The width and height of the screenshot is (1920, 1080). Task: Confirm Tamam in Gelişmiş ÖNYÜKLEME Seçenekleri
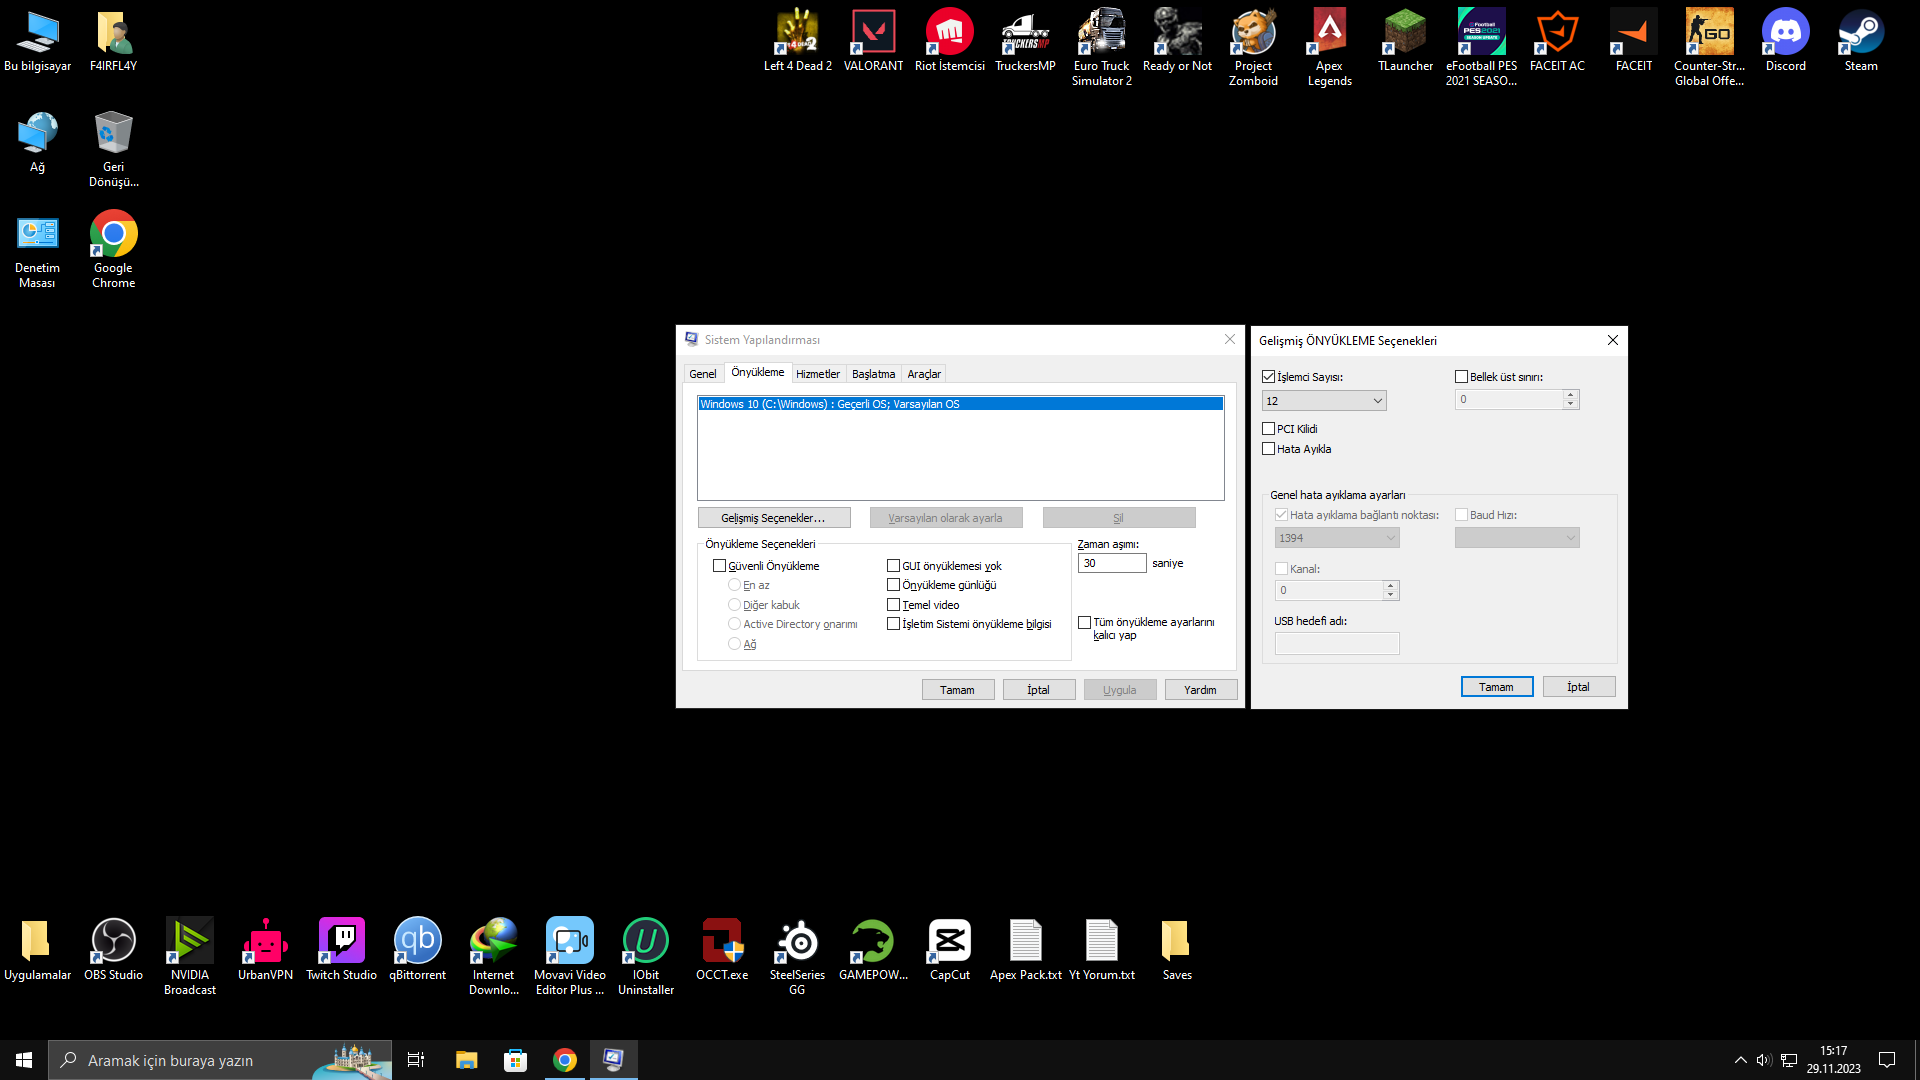coord(1497,687)
